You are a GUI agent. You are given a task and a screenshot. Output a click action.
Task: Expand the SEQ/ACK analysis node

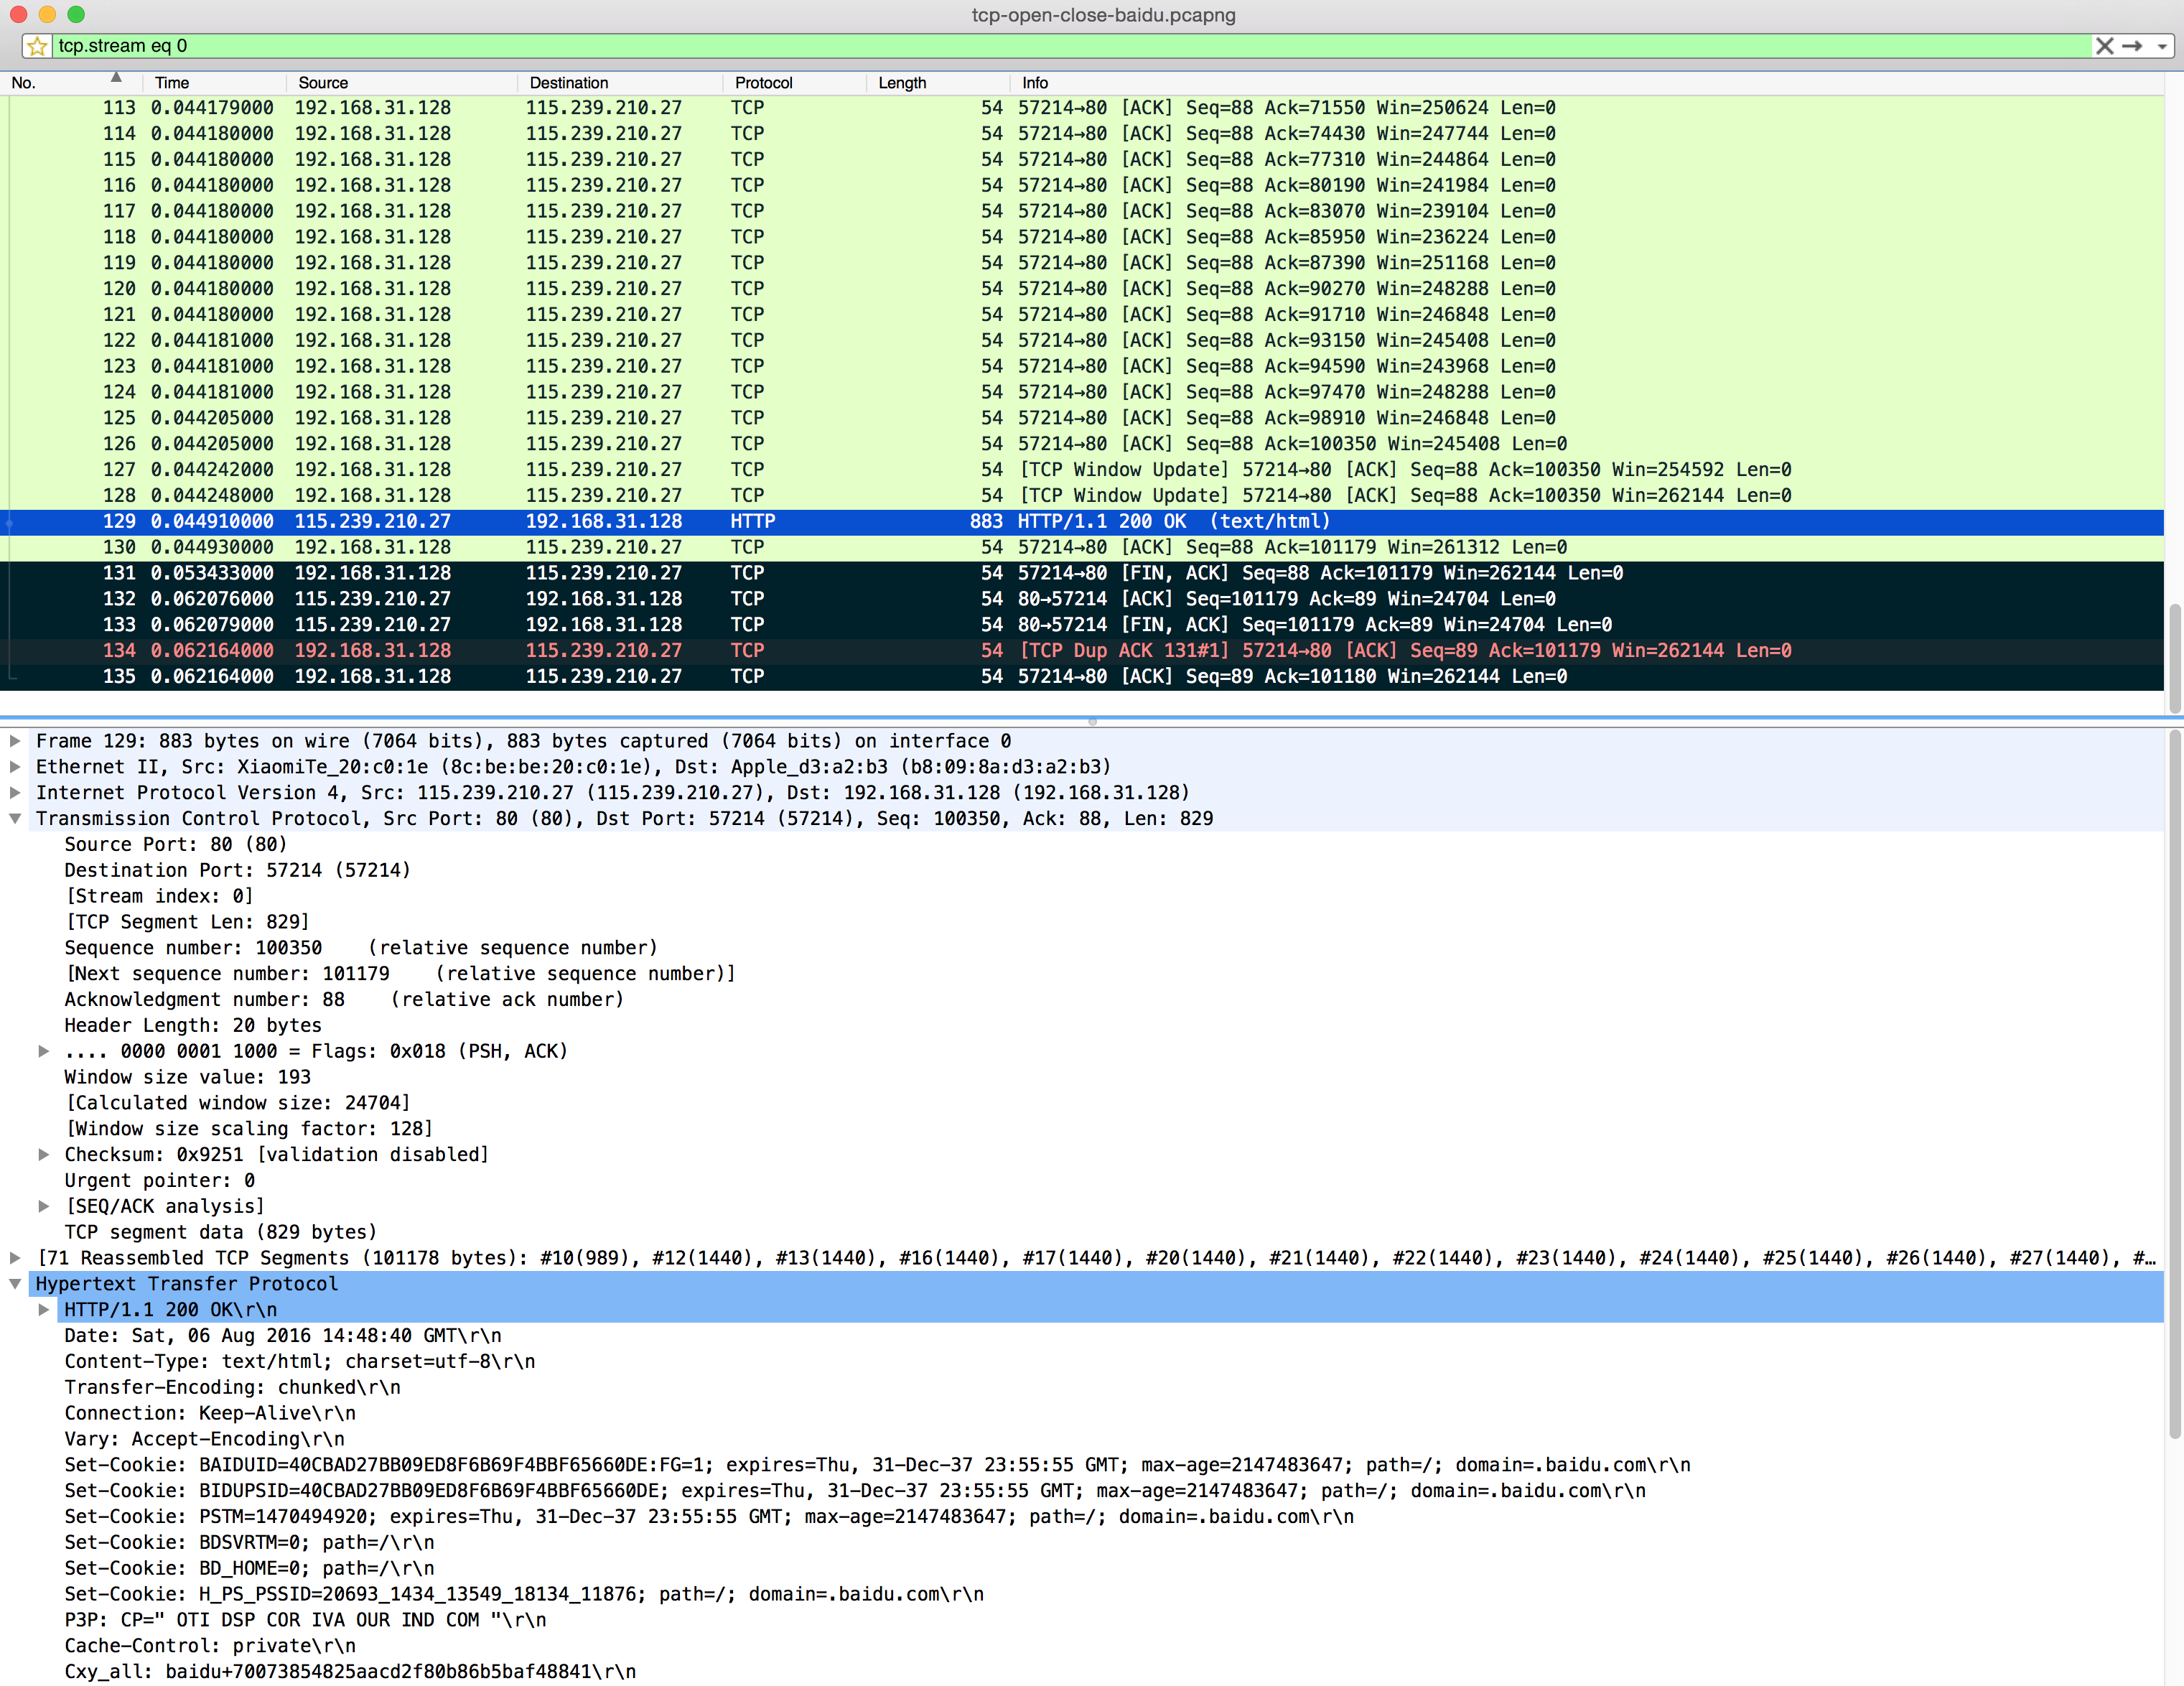pos(43,1206)
